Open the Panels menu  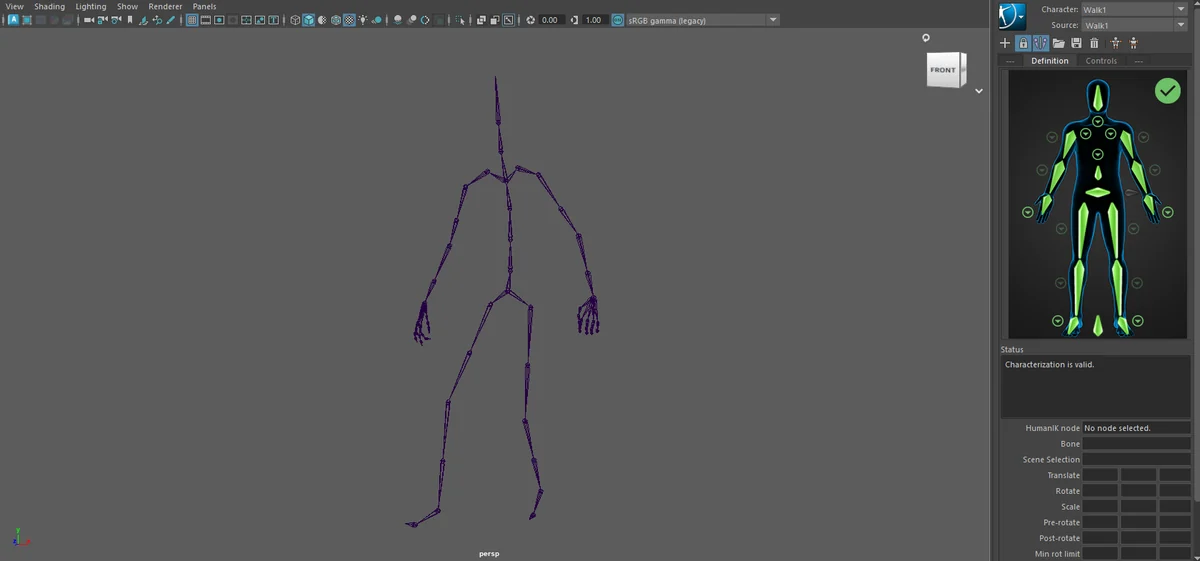pos(204,6)
